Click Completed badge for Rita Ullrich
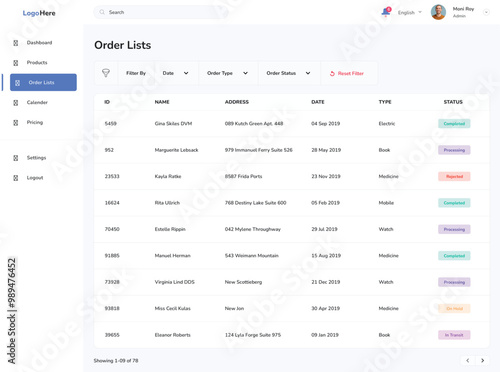This screenshot has height=372, width=500. pos(454,203)
